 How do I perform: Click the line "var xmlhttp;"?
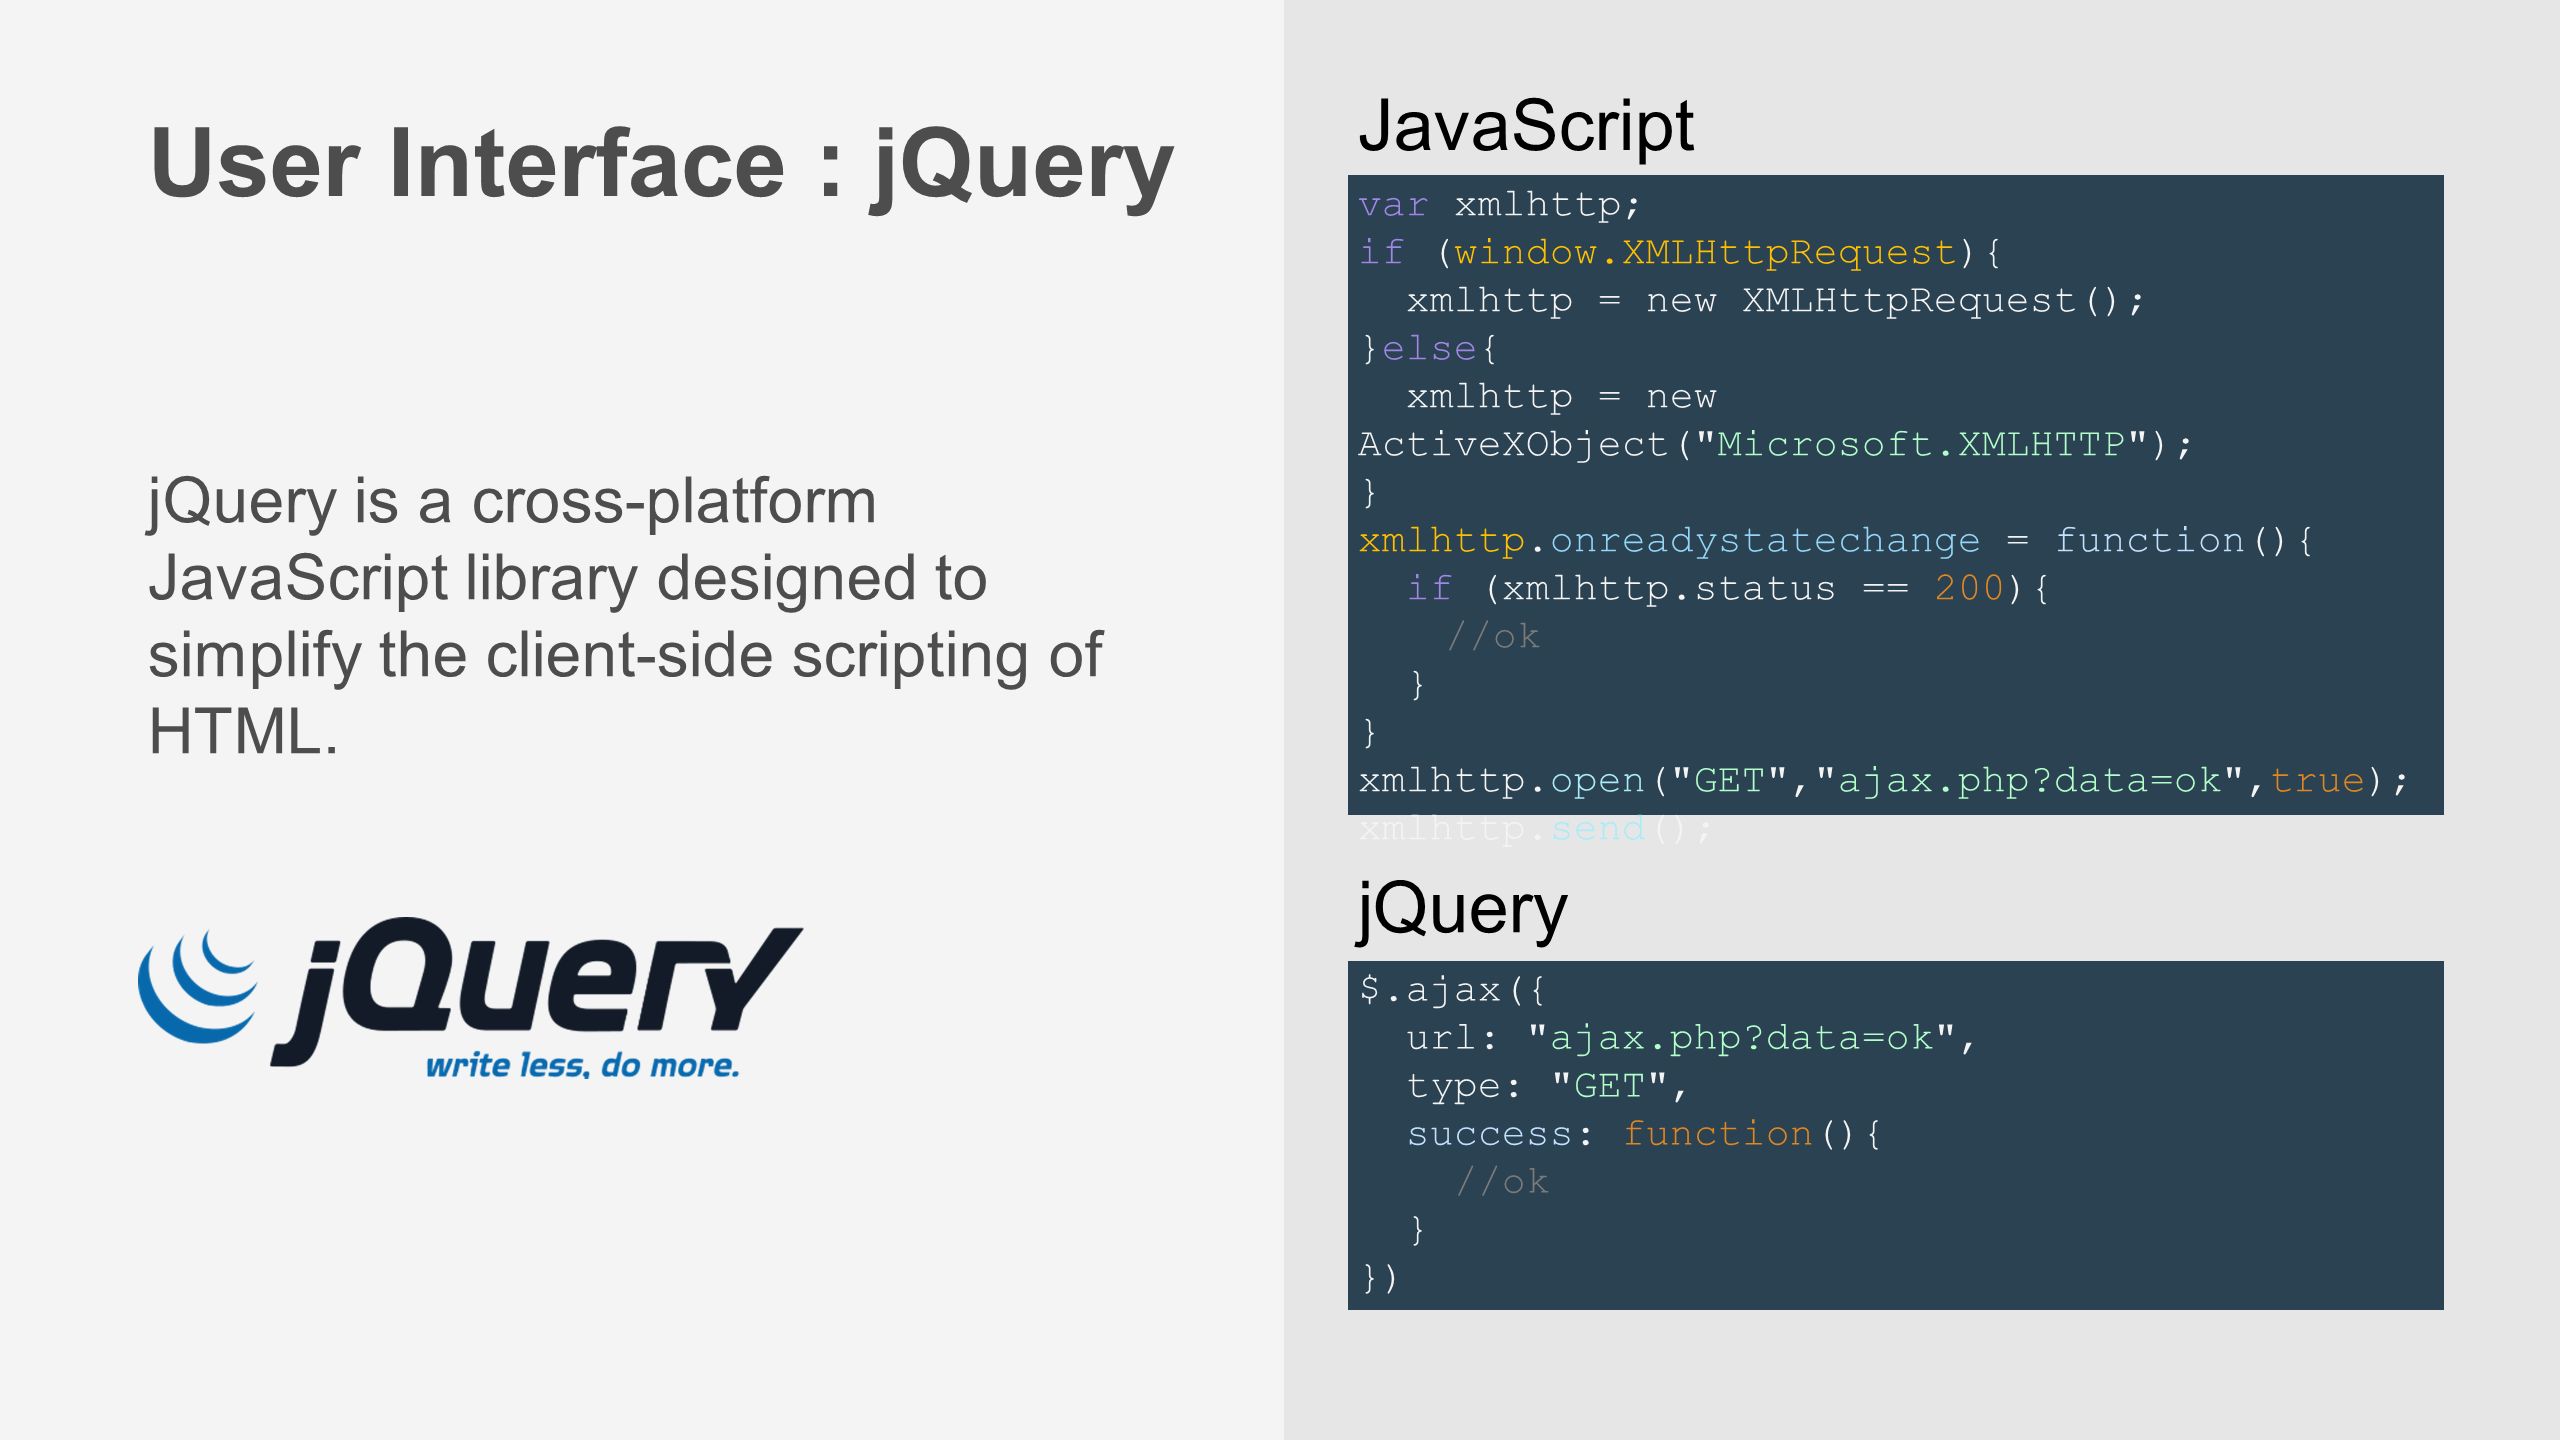click(x=1499, y=205)
